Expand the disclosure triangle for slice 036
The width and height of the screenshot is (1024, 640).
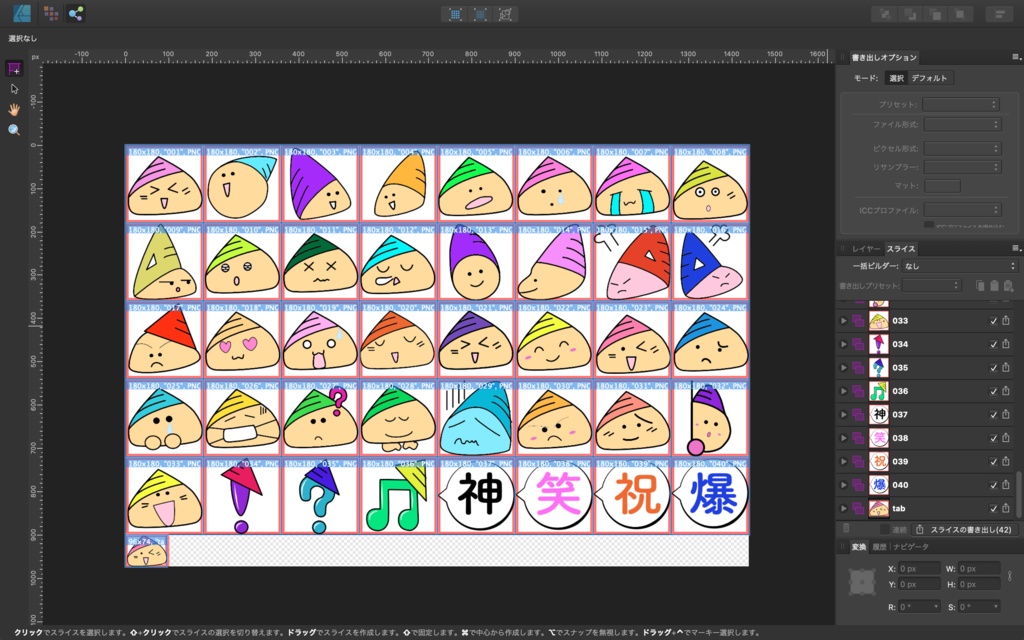click(x=843, y=392)
